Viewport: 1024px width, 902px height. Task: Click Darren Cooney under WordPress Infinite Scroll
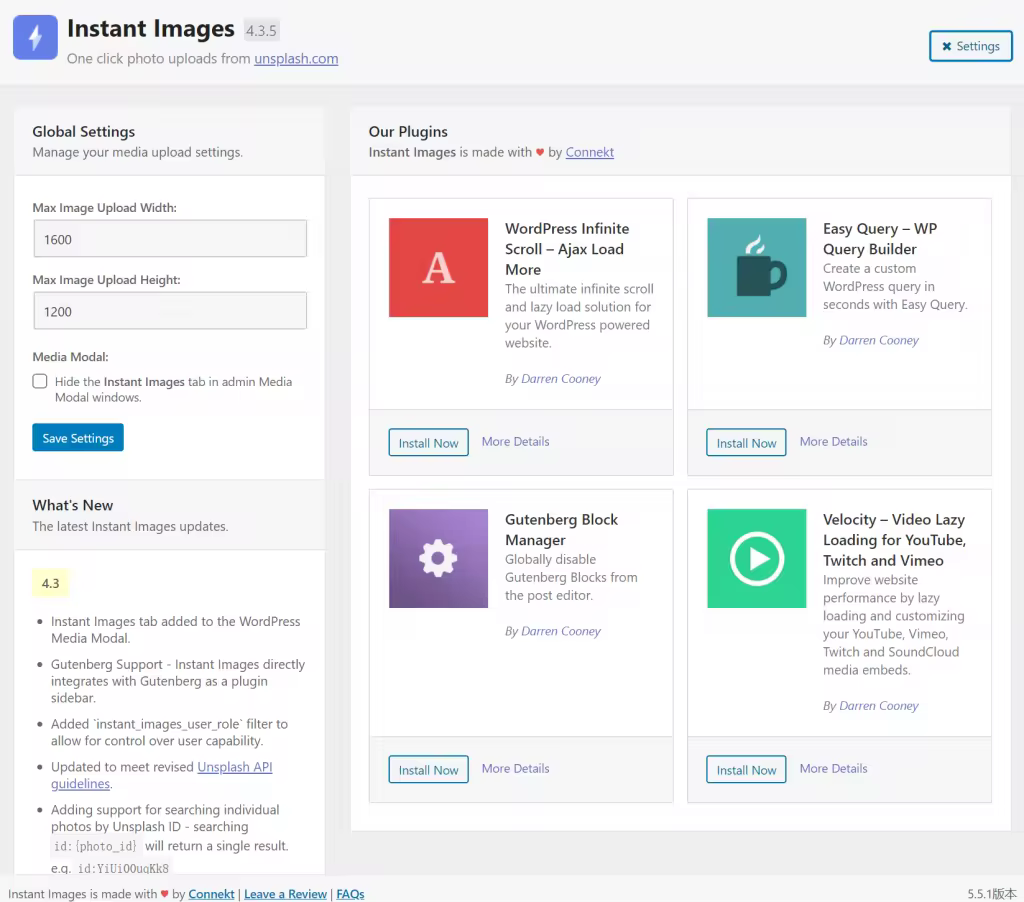(x=561, y=378)
